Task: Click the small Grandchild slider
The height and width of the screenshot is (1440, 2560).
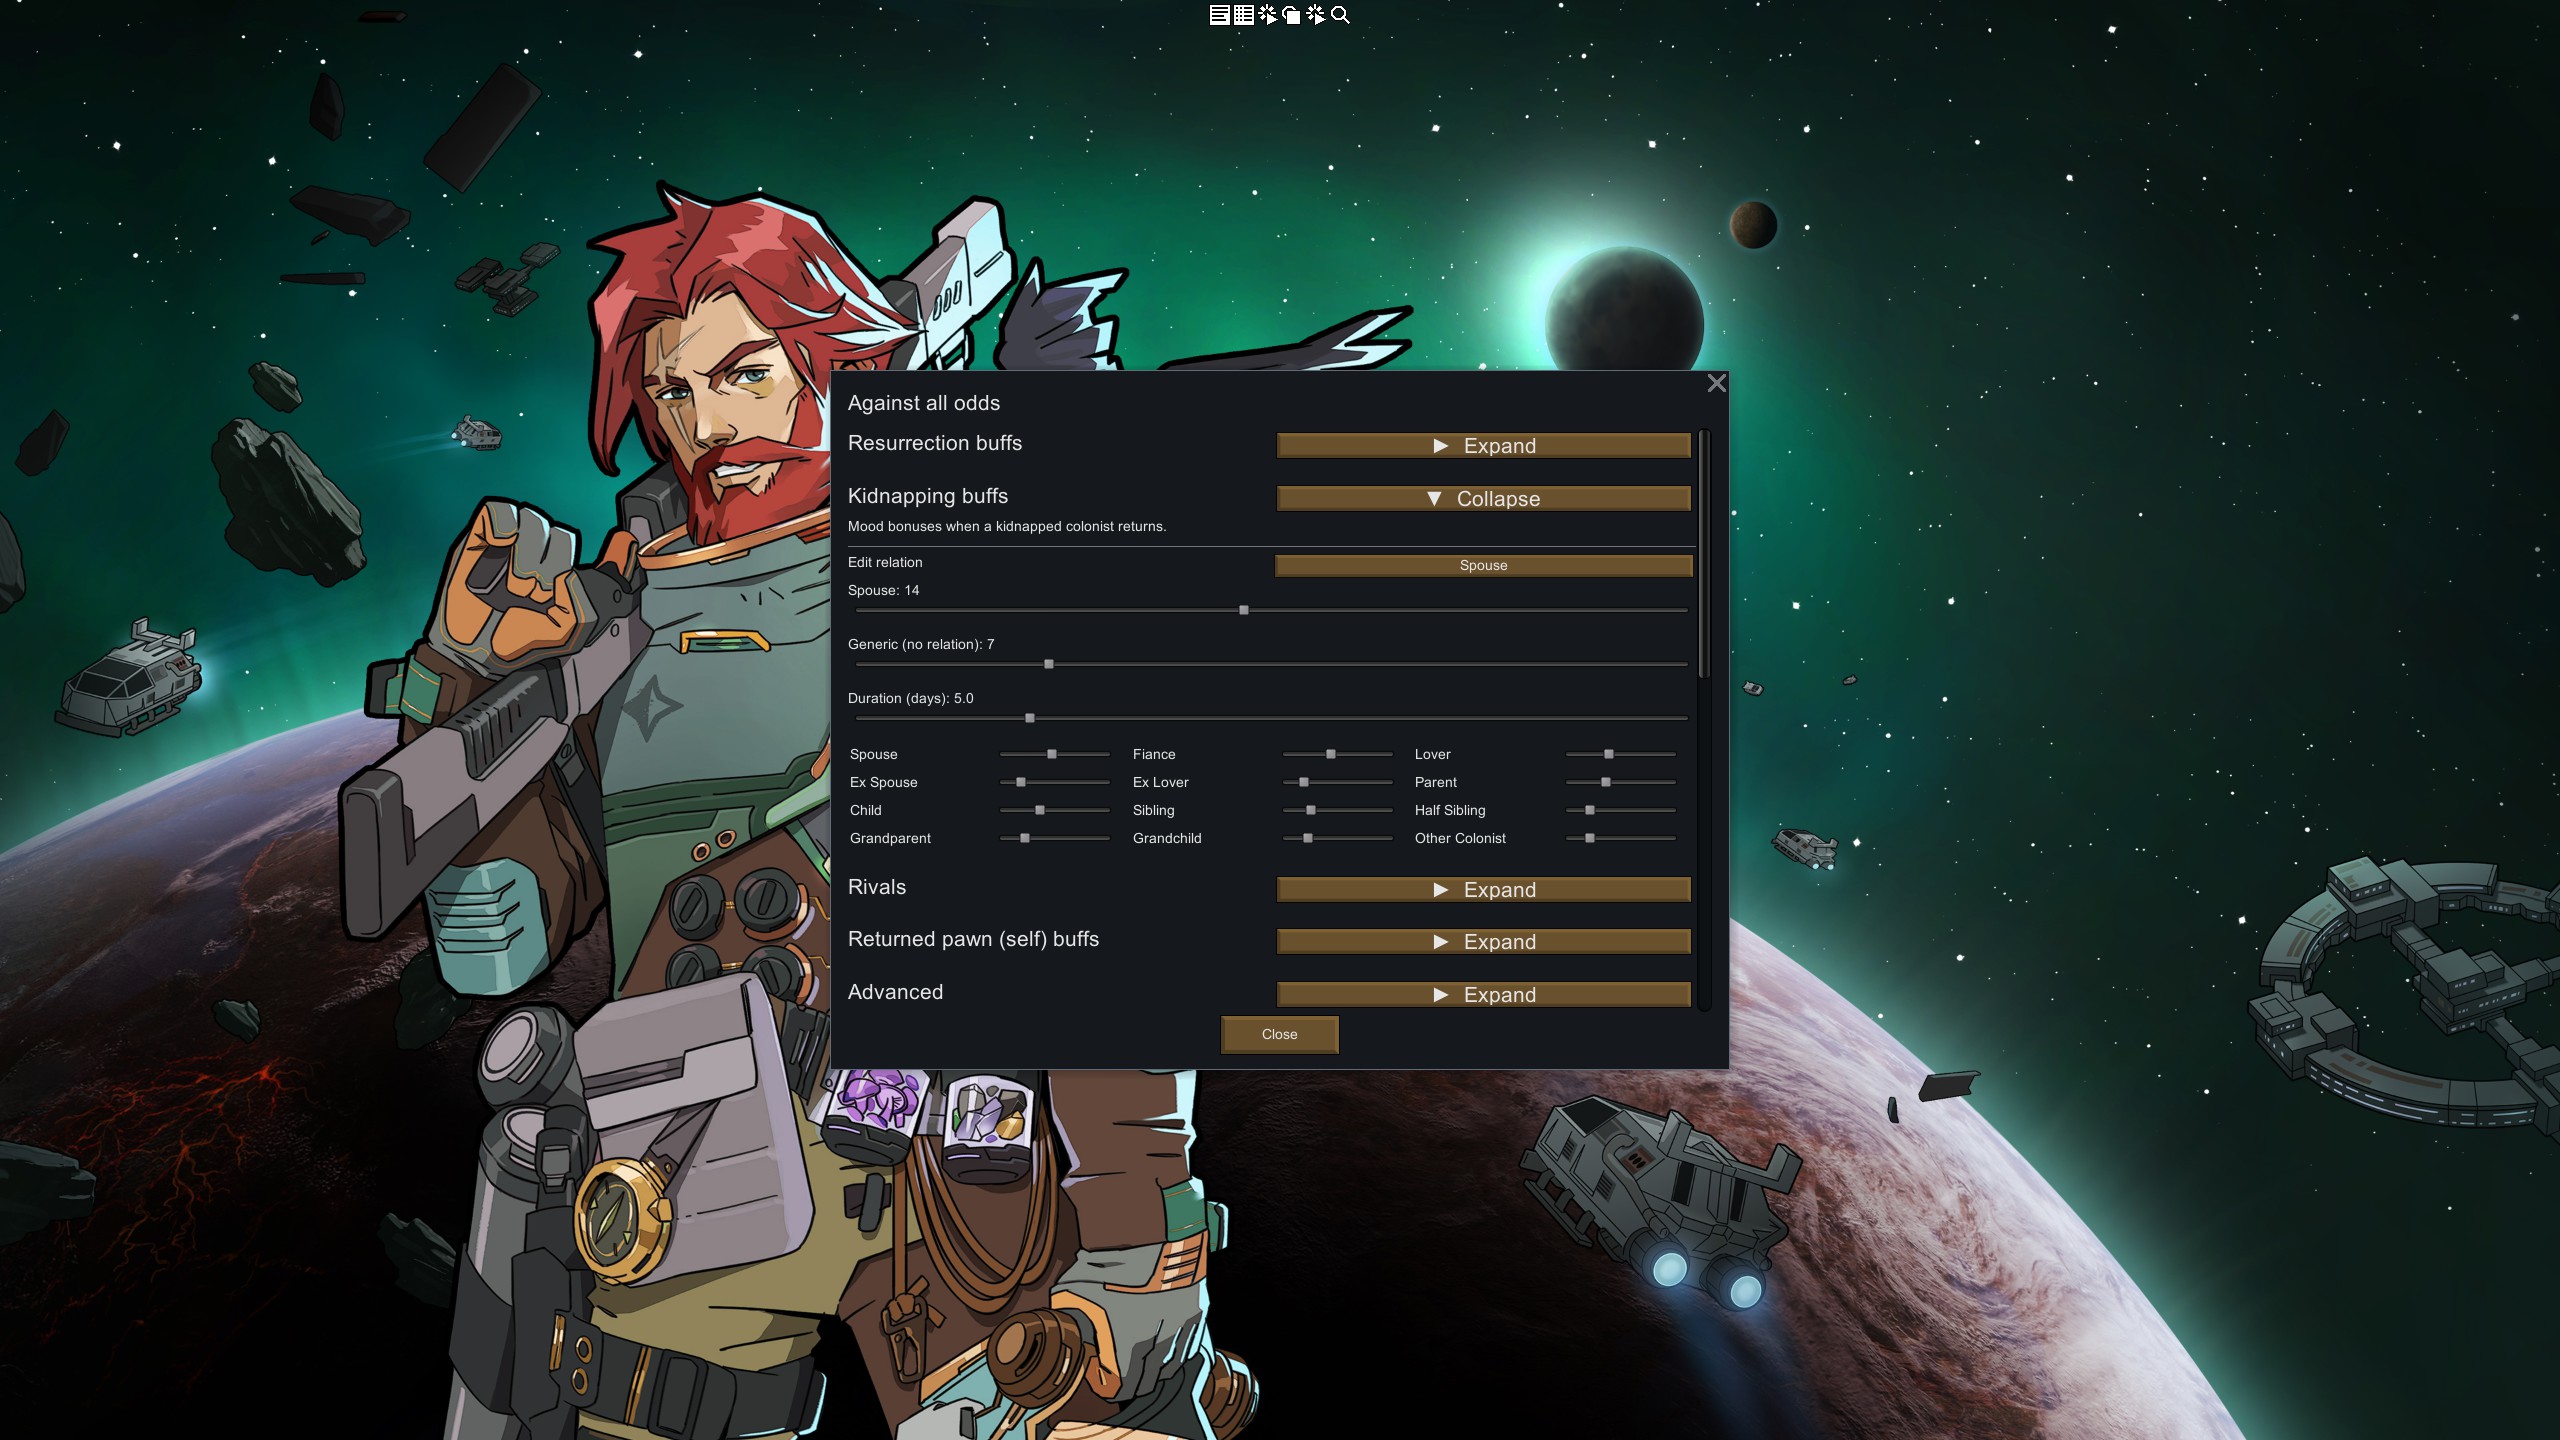Action: point(1338,838)
